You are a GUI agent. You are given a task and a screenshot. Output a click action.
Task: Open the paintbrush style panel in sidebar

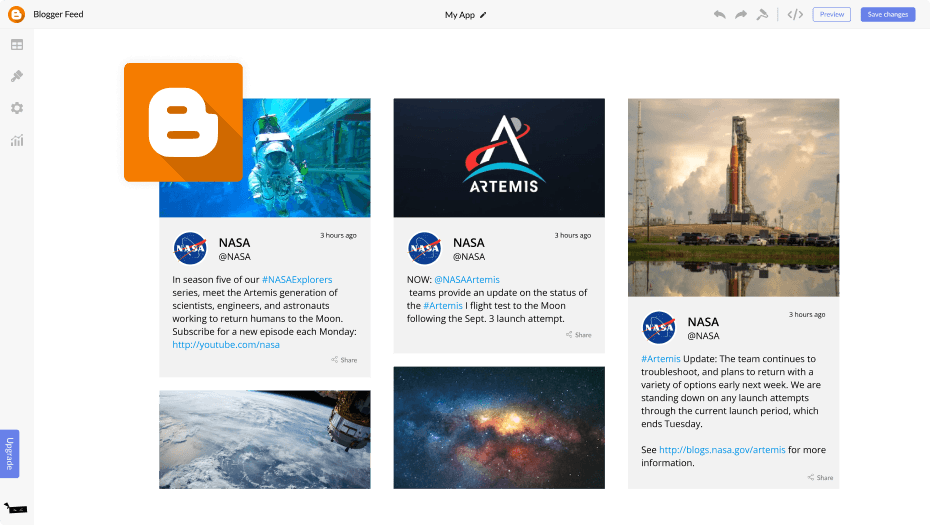coord(17,76)
